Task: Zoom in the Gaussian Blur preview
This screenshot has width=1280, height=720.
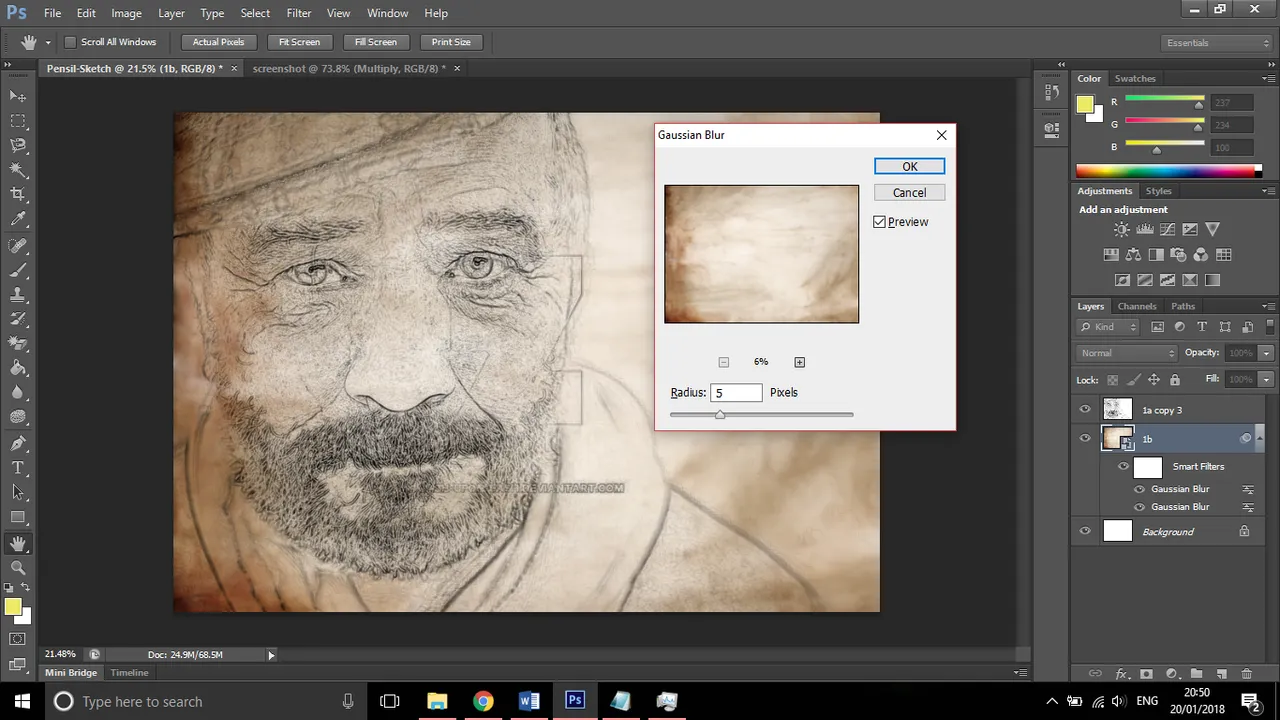Action: click(x=799, y=362)
